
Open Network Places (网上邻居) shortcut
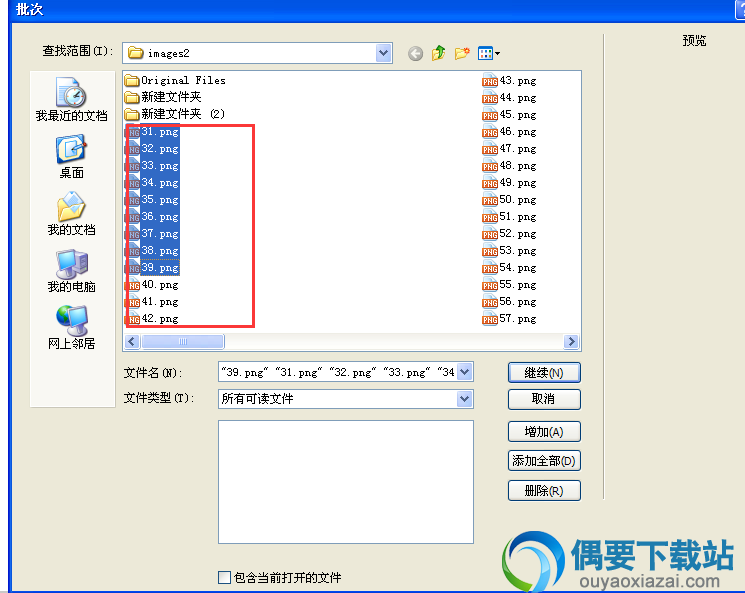point(71,327)
